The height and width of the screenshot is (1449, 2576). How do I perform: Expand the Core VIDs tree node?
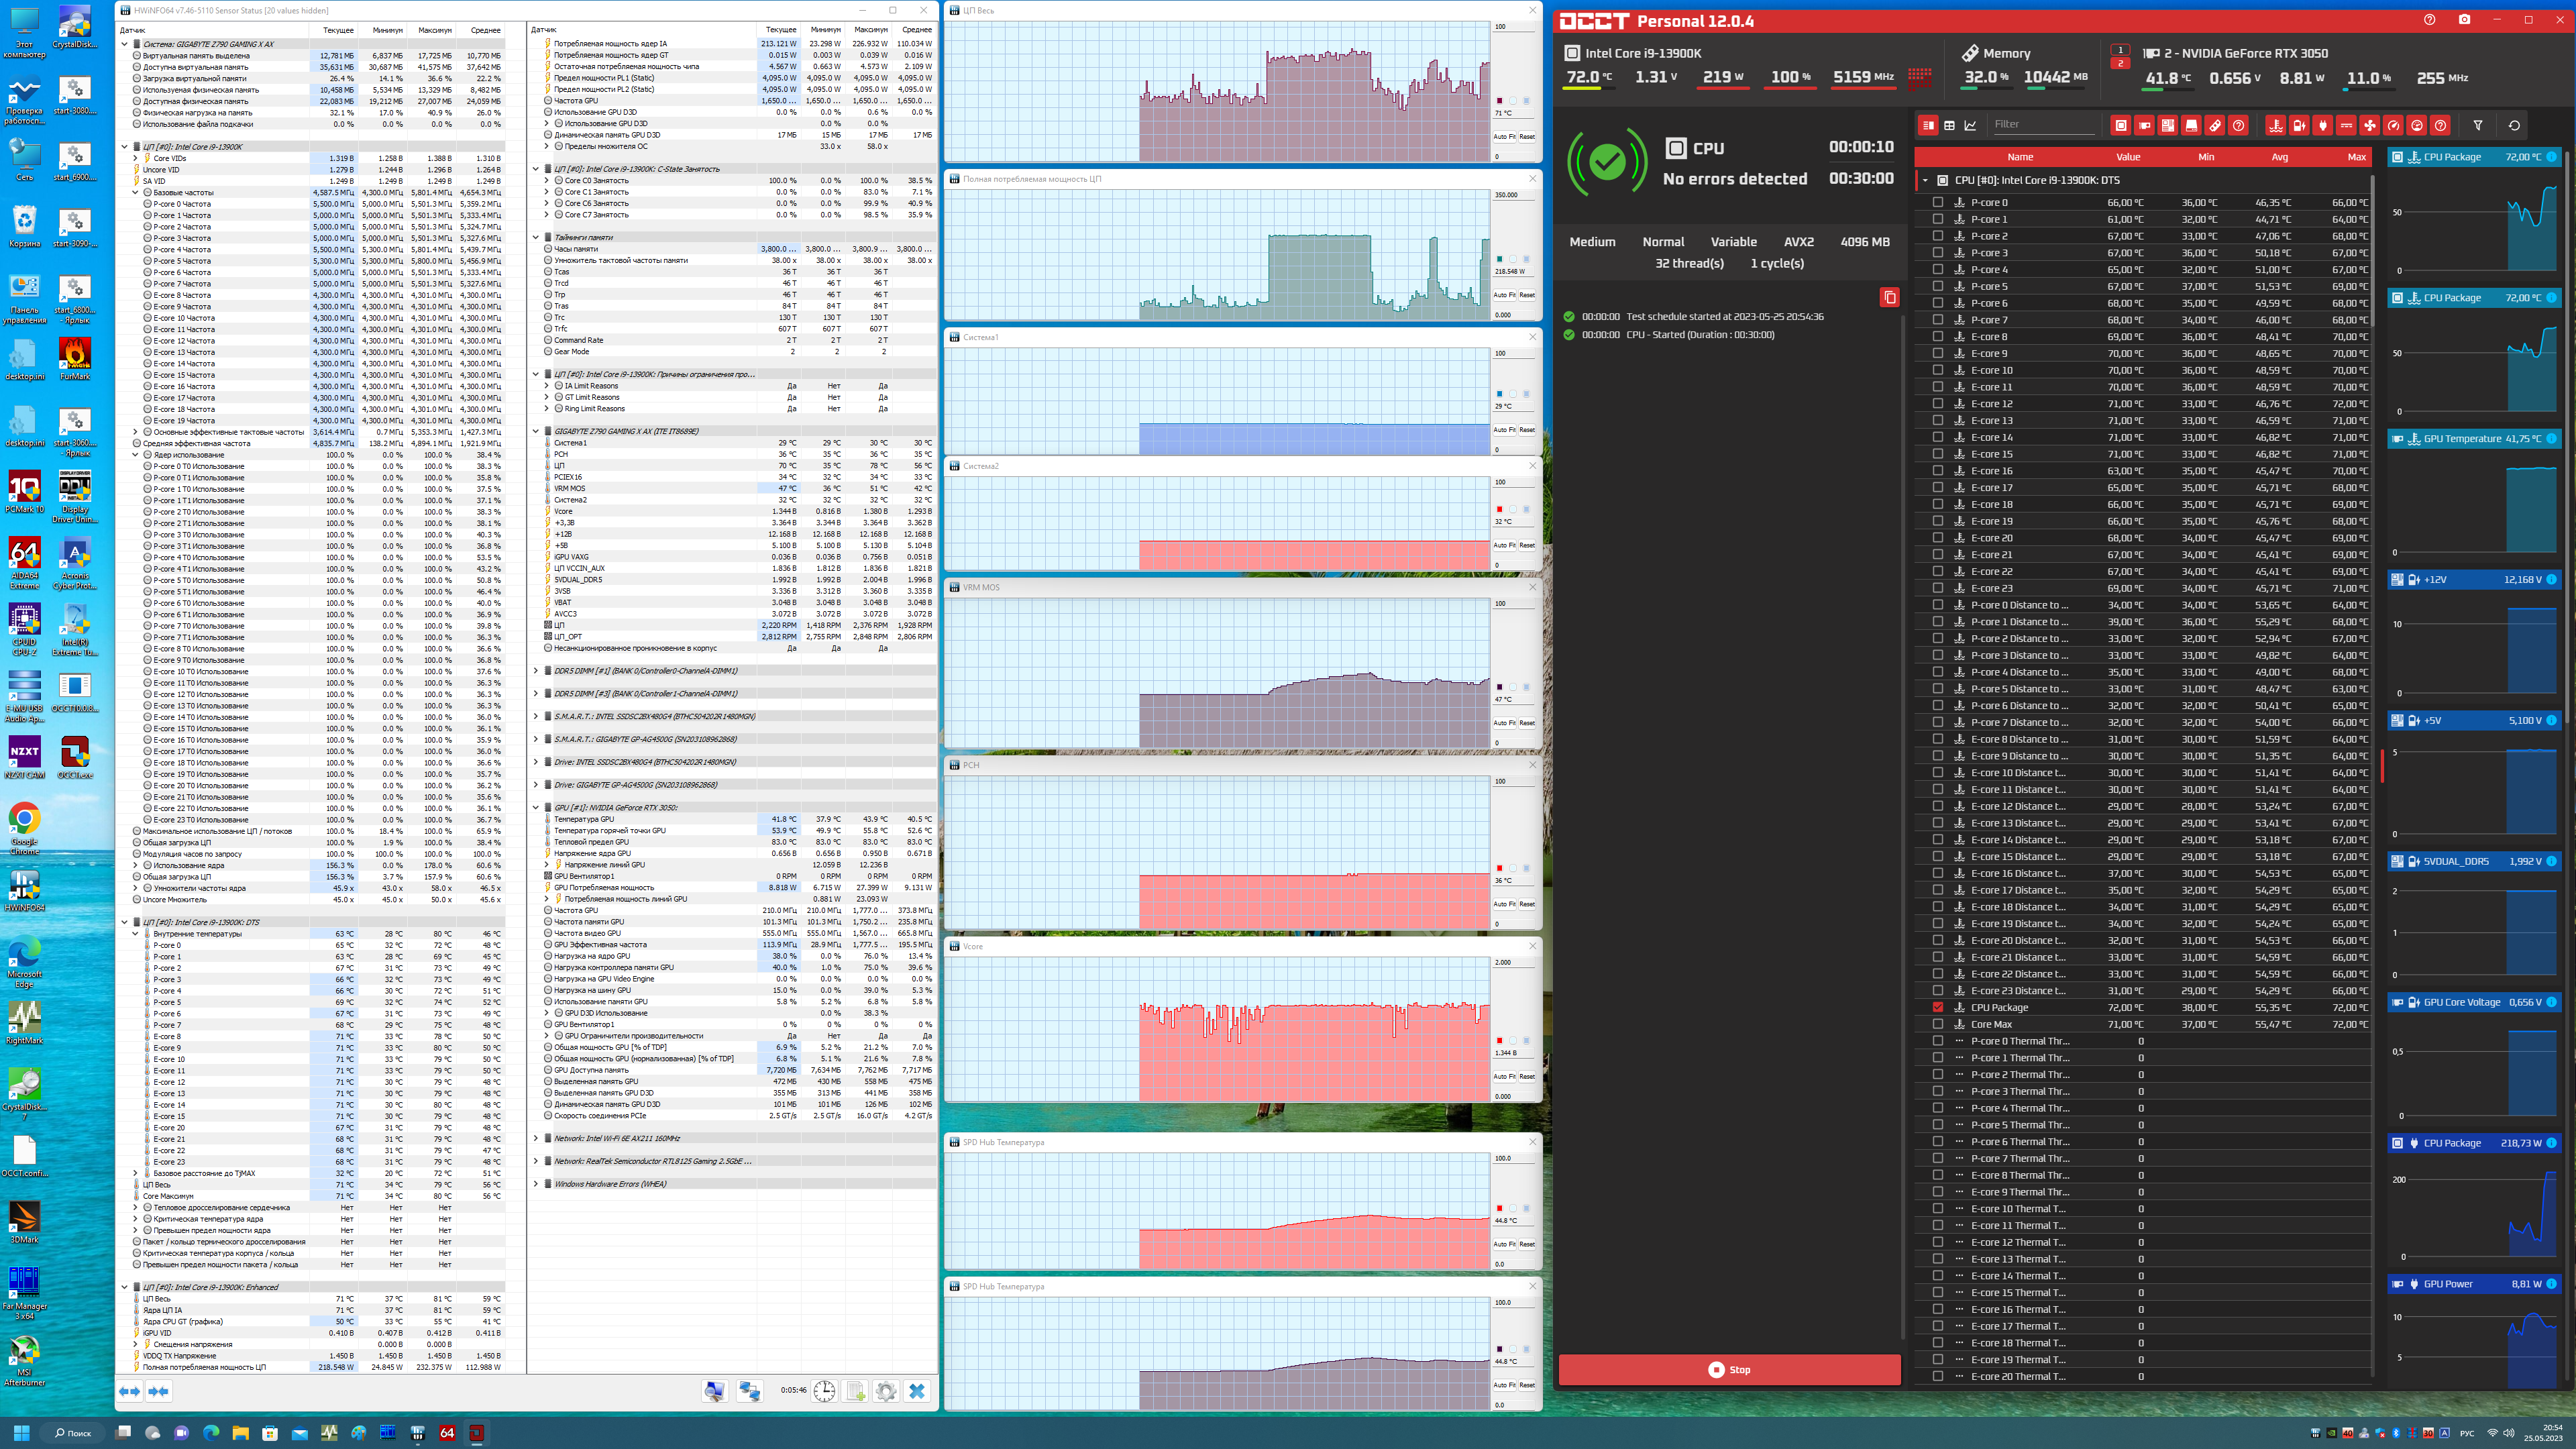point(136,158)
